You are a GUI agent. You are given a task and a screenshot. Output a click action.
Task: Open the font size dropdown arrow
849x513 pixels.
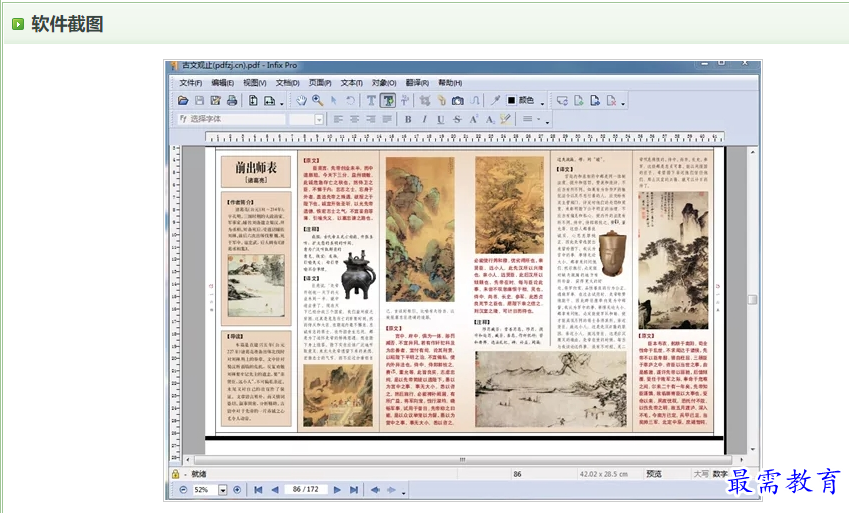click(319, 119)
